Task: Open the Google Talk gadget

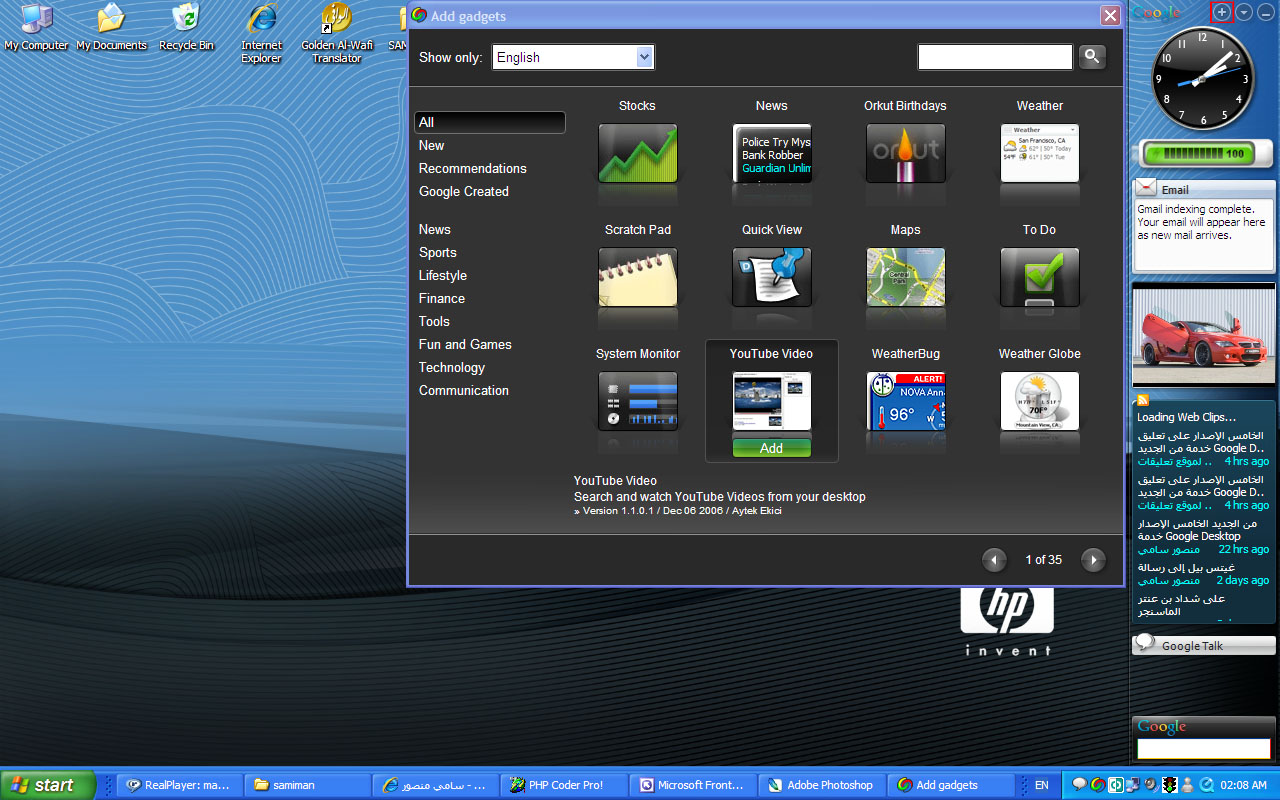Action: click(x=1204, y=645)
